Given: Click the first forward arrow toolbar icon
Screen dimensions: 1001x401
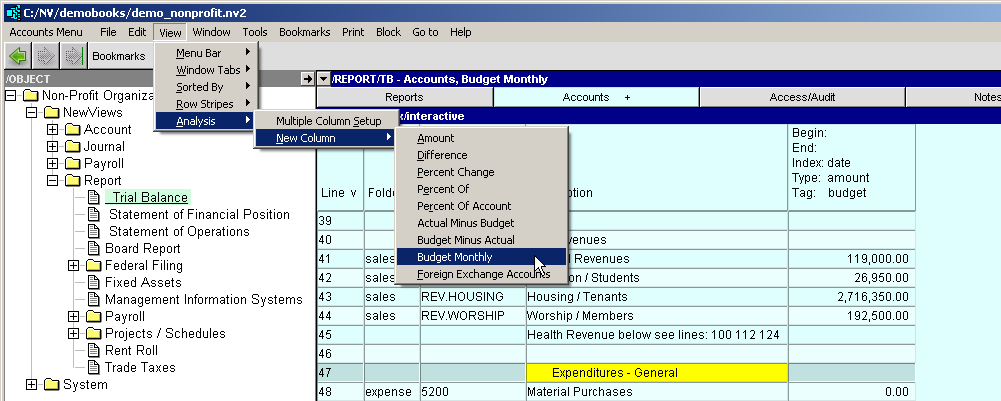Looking at the screenshot, I should click(x=46, y=56).
